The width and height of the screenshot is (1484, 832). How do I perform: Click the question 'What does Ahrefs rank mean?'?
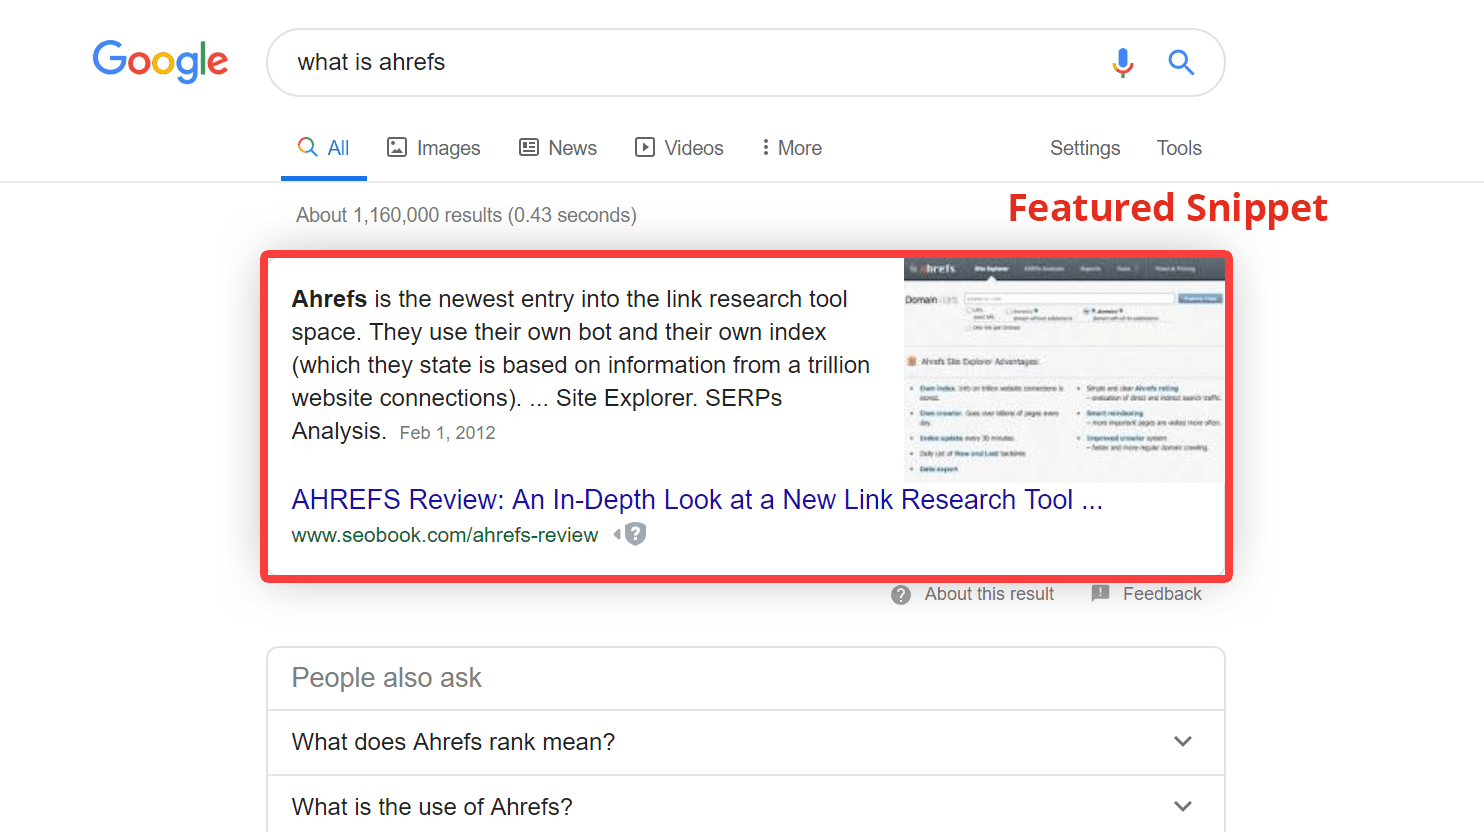pyautogui.click(x=453, y=742)
